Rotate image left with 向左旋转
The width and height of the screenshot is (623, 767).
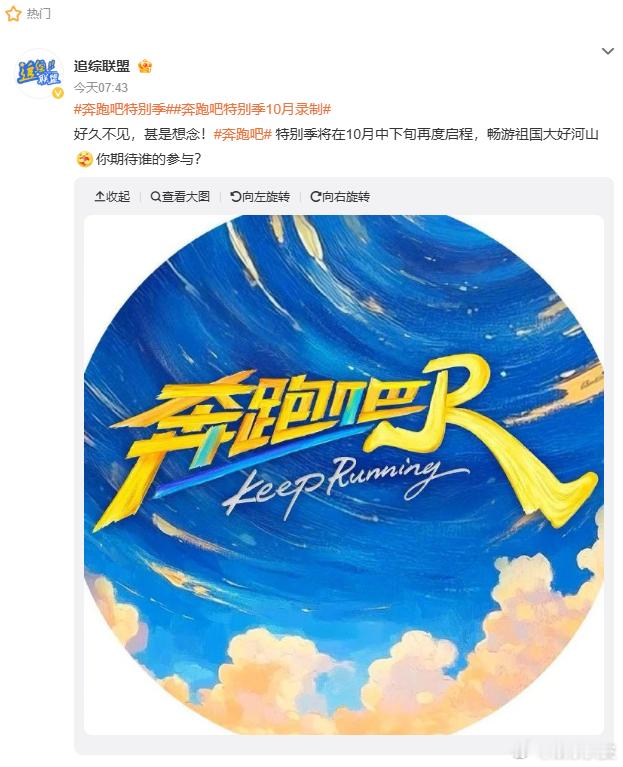pos(260,197)
